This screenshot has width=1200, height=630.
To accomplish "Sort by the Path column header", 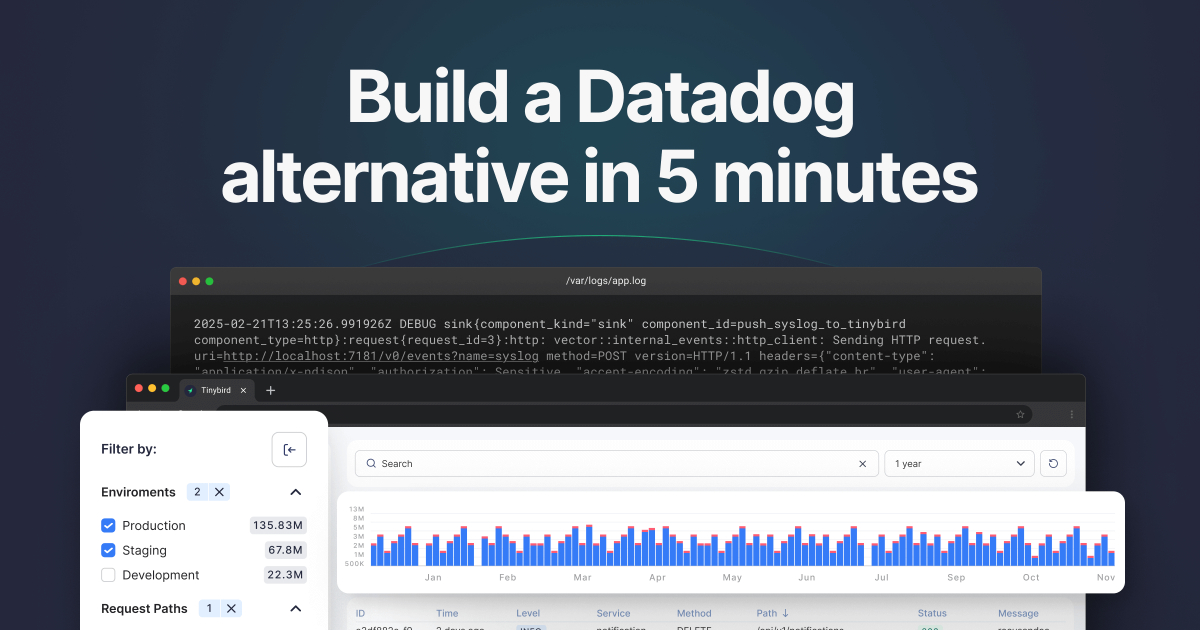I will (x=772, y=613).
